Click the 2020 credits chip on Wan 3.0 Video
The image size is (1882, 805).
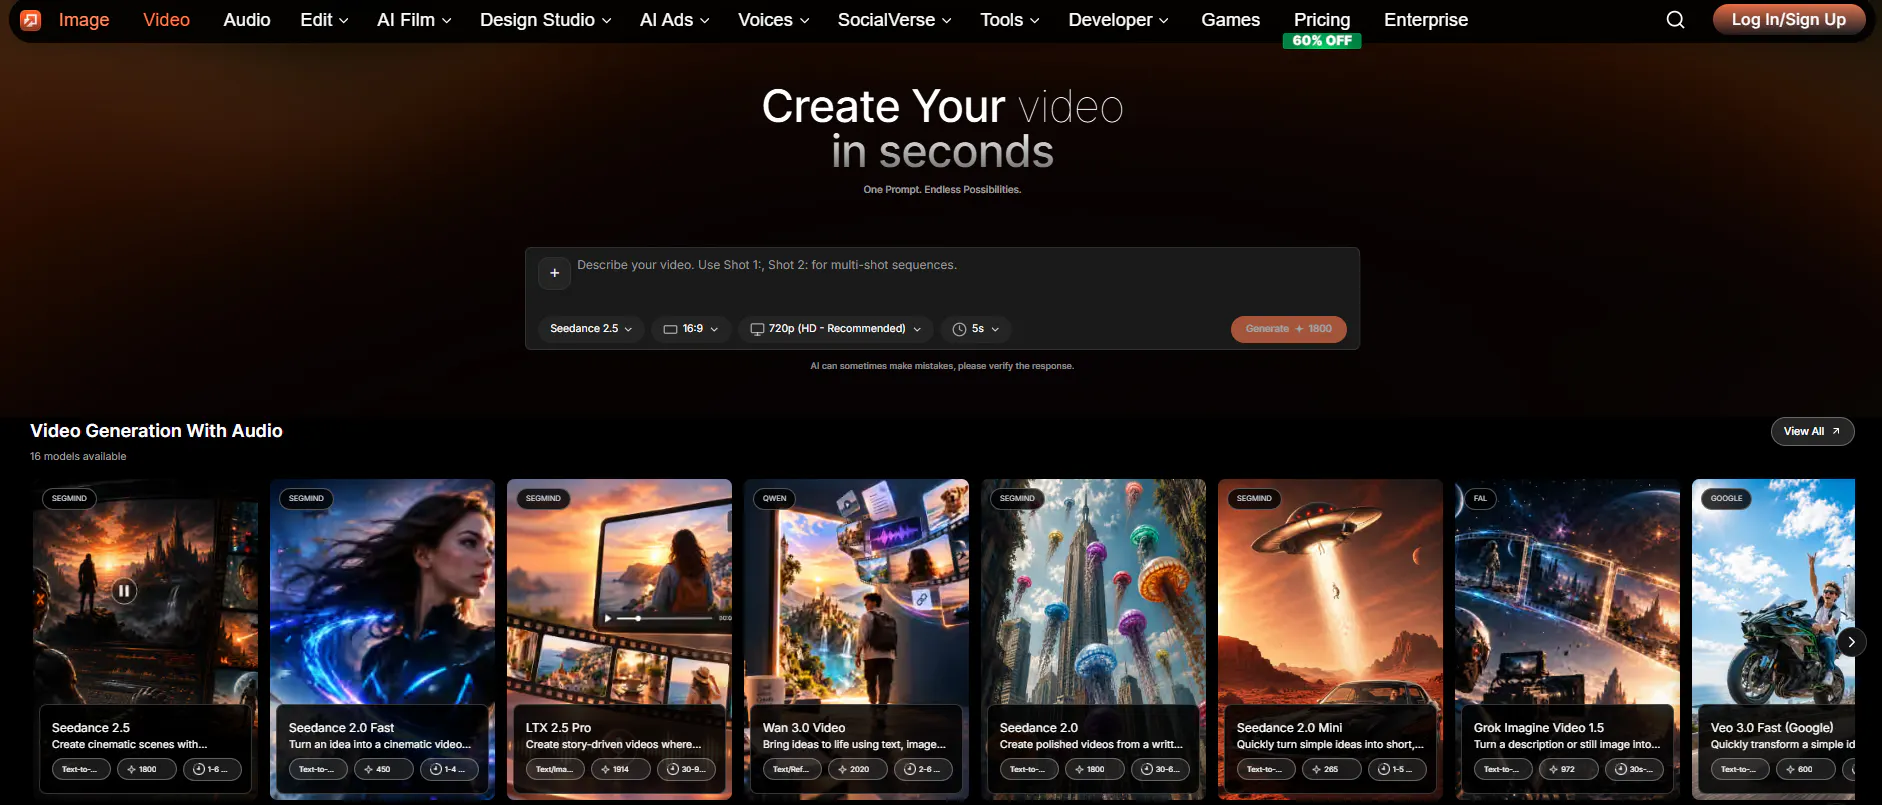(x=858, y=769)
